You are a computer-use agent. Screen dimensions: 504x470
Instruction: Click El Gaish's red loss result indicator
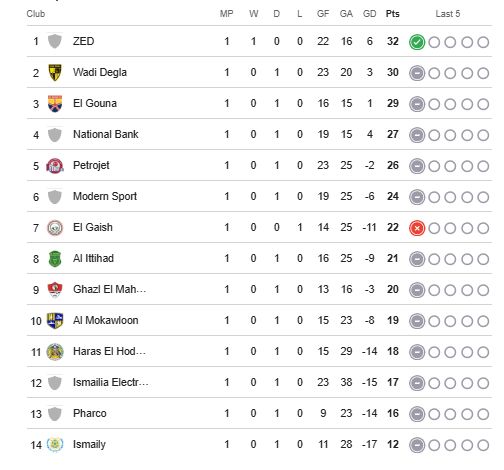point(417,228)
